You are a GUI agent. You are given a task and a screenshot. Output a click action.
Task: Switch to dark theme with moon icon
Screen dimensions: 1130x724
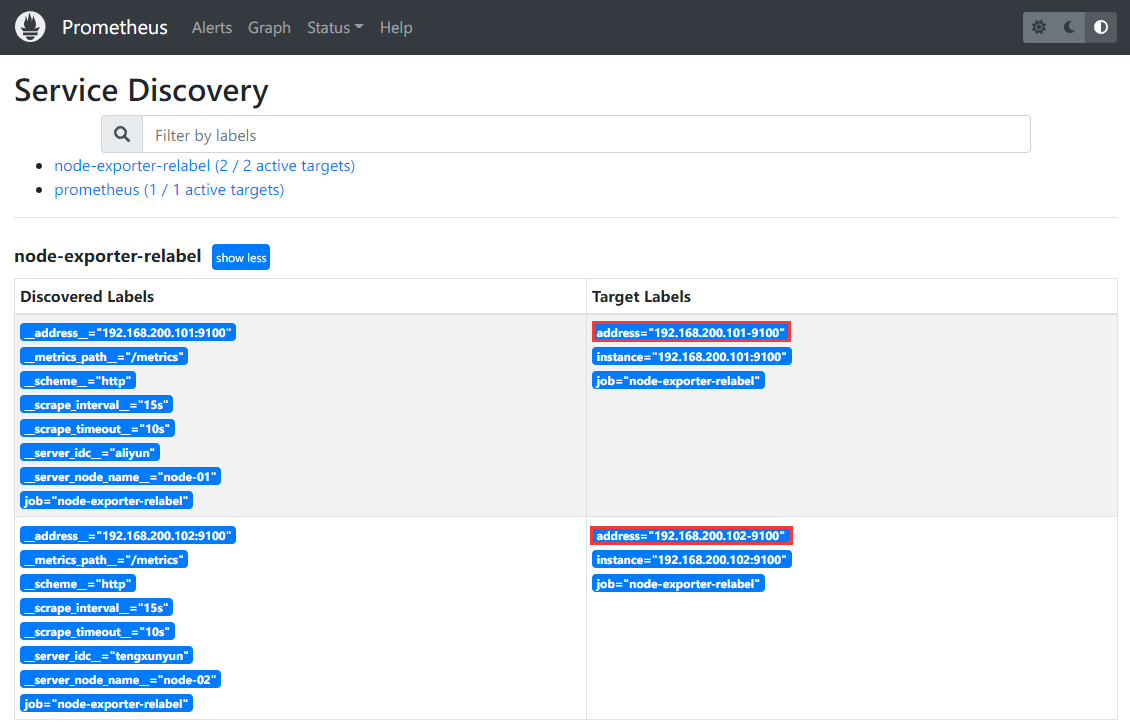1069,27
